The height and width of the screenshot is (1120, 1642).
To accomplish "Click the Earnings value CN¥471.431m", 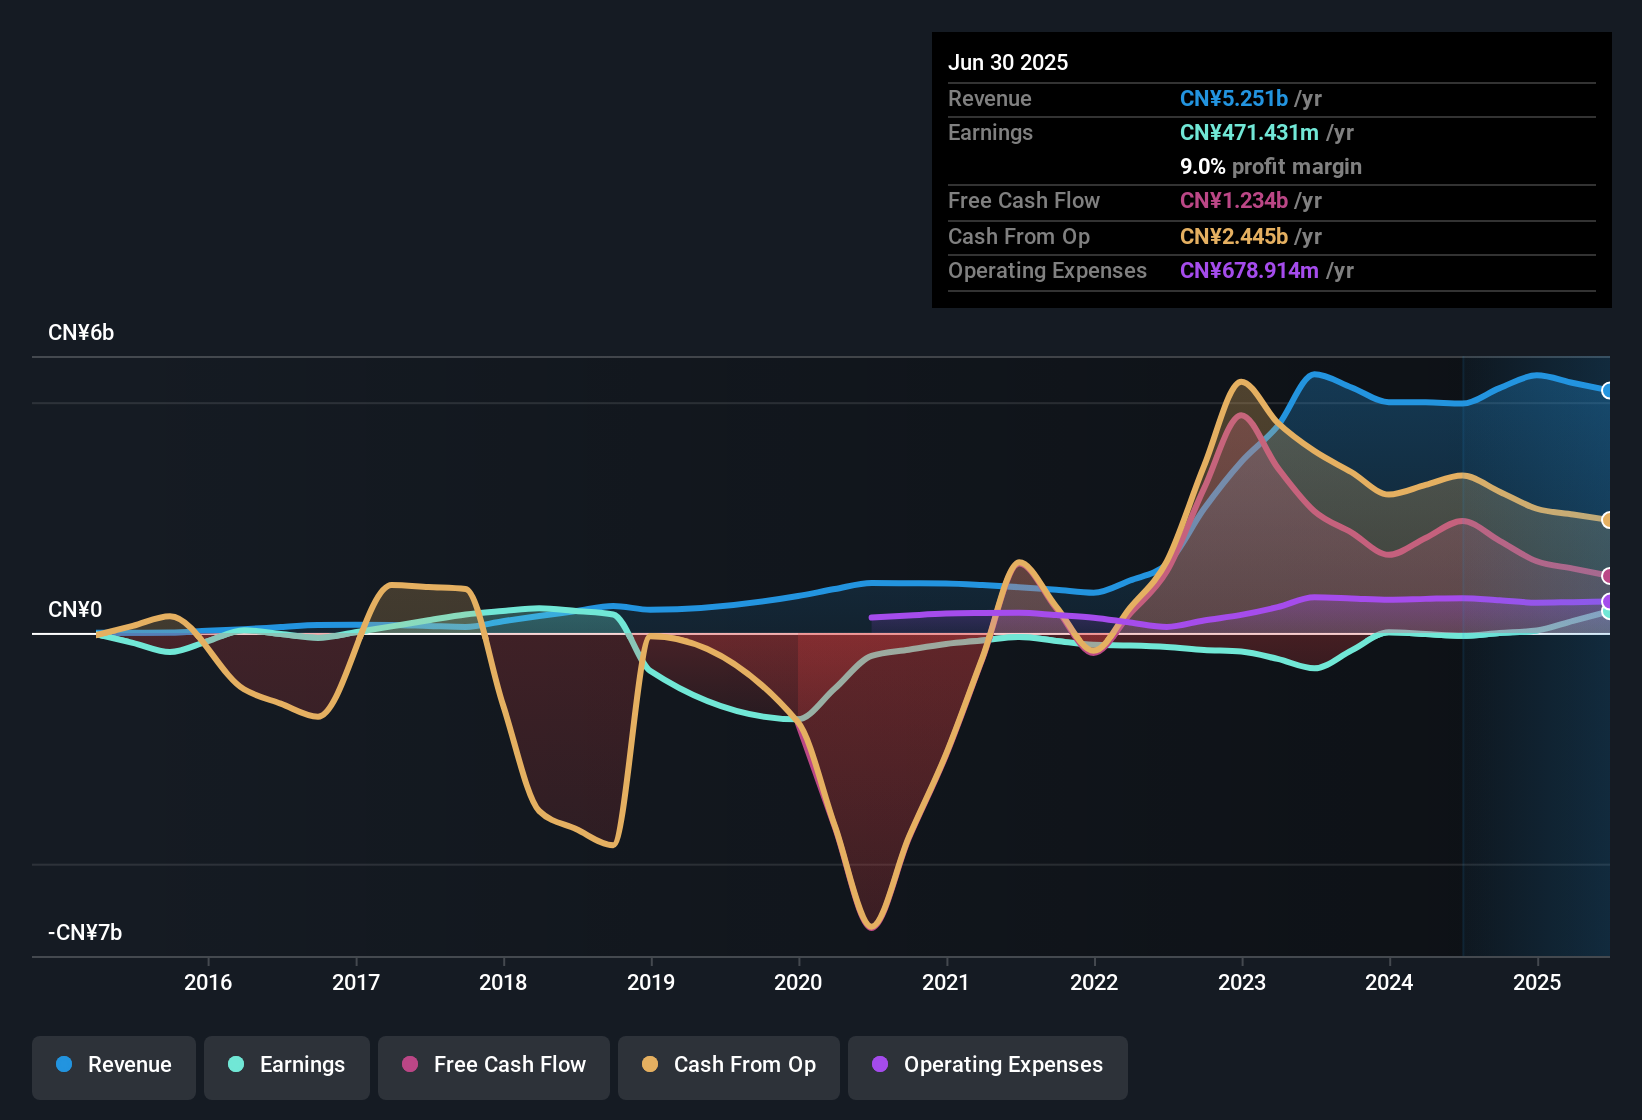I will pos(1249,132).
